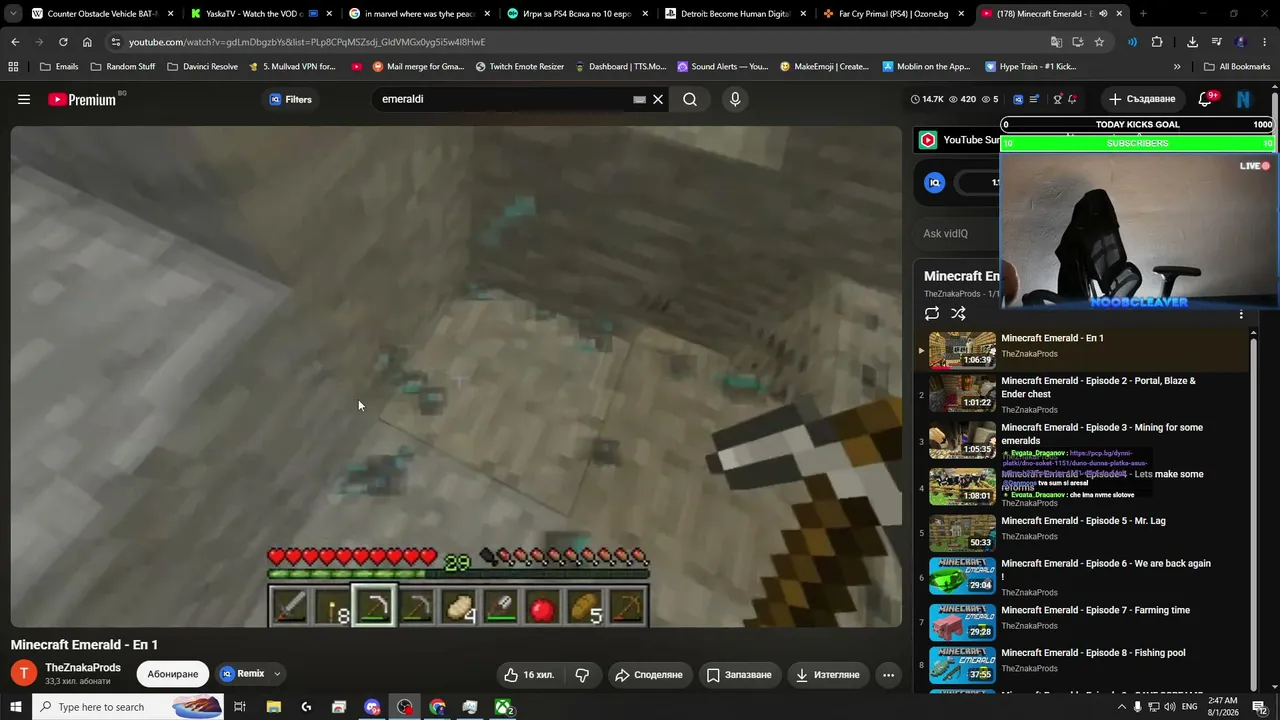Viewport: 1280px width, 720px height.
Task: Switch to Detroit: Become Human tab
Action: point(735,14)
